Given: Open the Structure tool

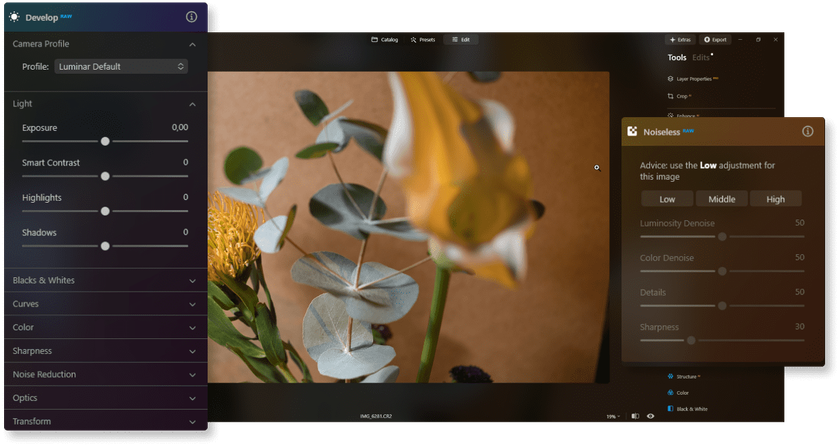Looking at the screenshot, I should coord(683,376).
